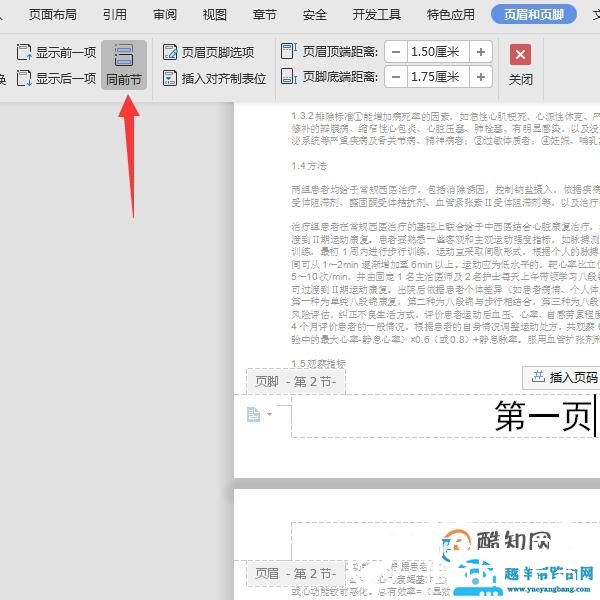This screenshot has width=600, height=600.
Task: Click the 页脚 - 第 2 节- label
Action: click(296, 382)
